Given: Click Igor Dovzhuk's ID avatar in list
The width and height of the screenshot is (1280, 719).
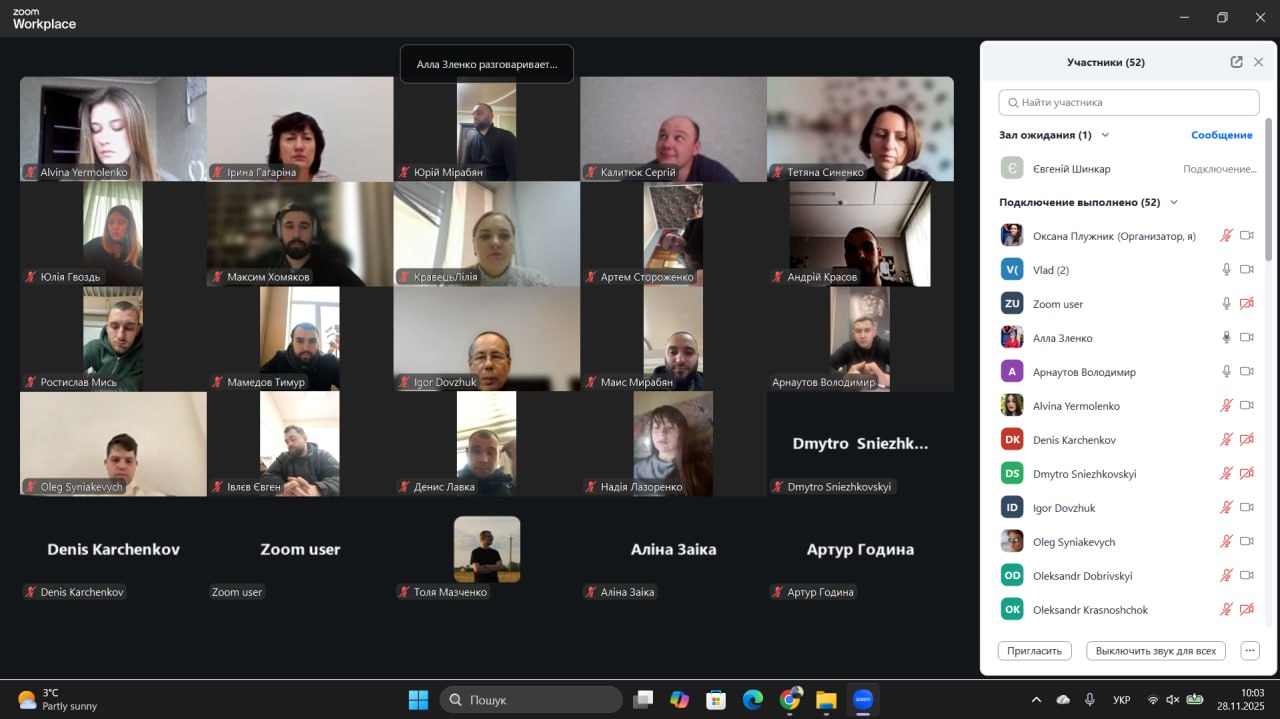Looking at the screenshot, I should click(1012, 508).
